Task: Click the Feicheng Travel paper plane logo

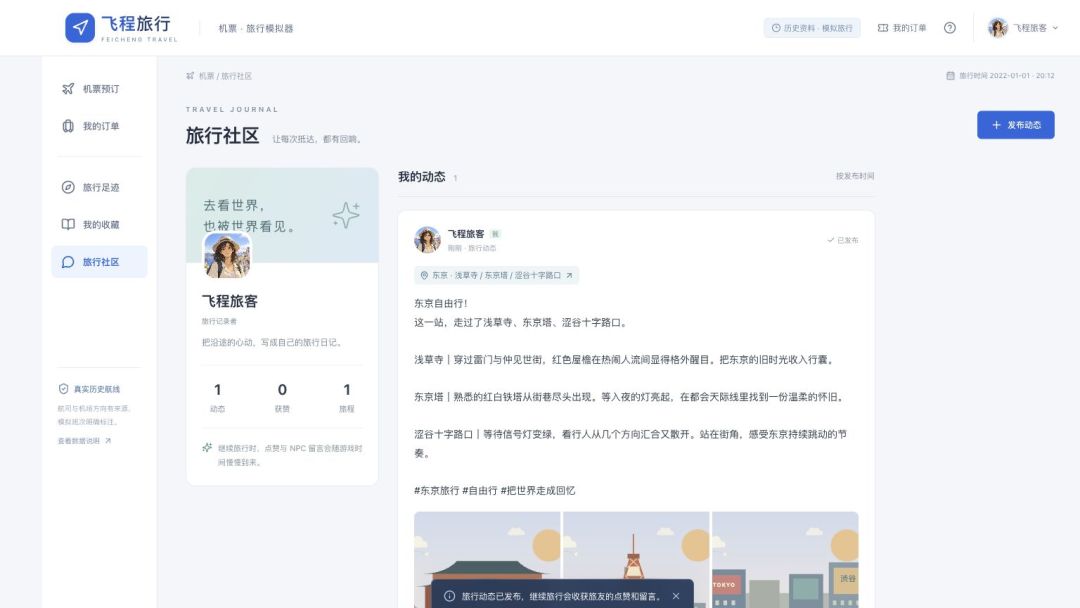Action: pos(80,28)
